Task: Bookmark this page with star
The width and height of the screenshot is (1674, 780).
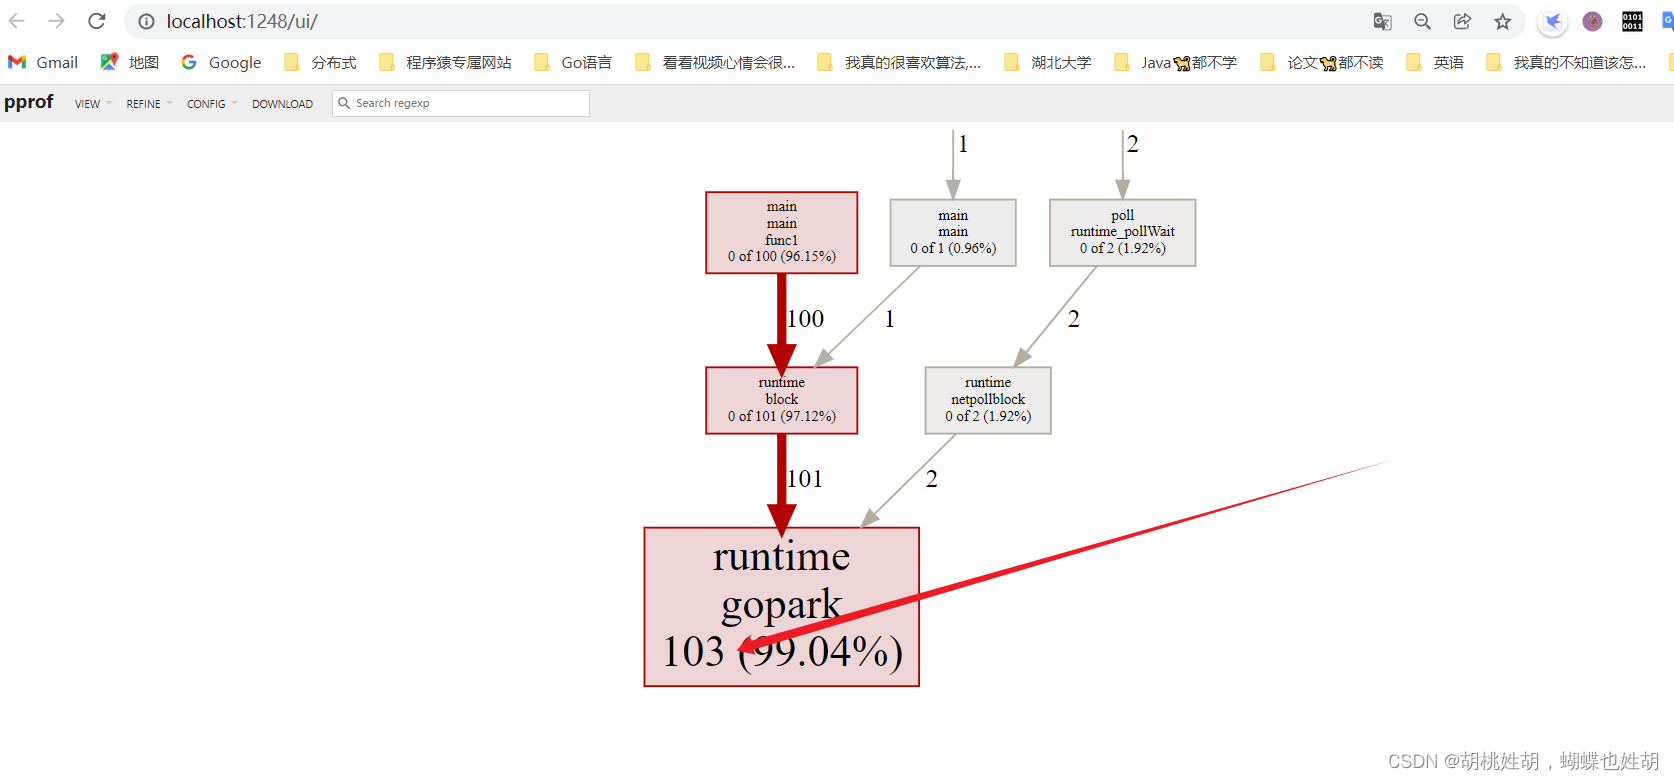Action: (x=1502, y=21)
